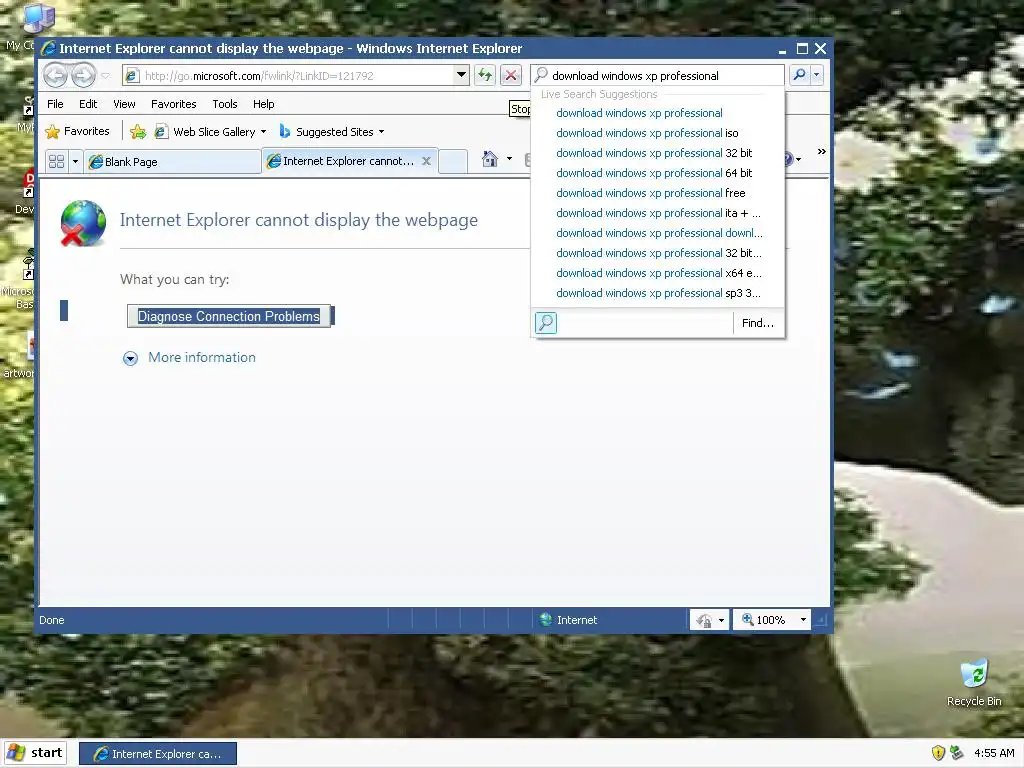Open the Help menu

[264, 104]
